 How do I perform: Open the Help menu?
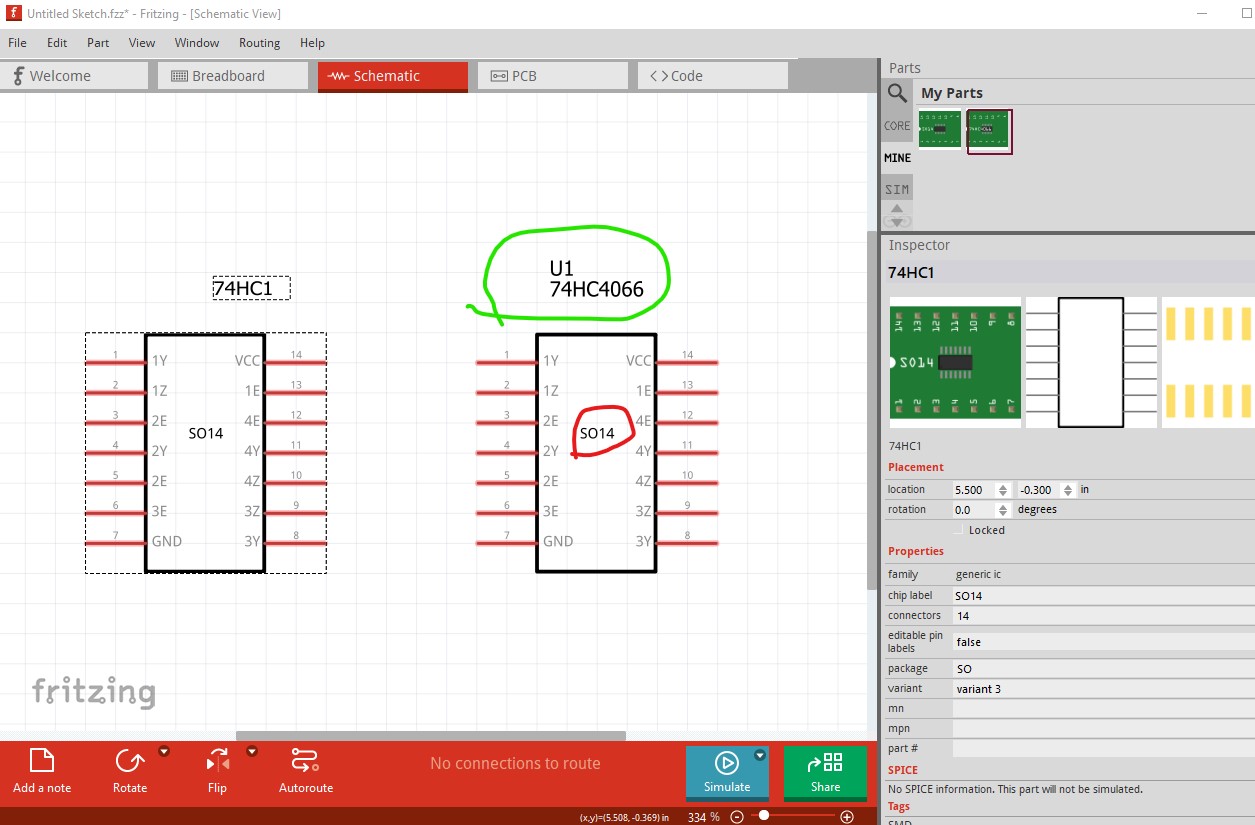(x=312, y=43)
